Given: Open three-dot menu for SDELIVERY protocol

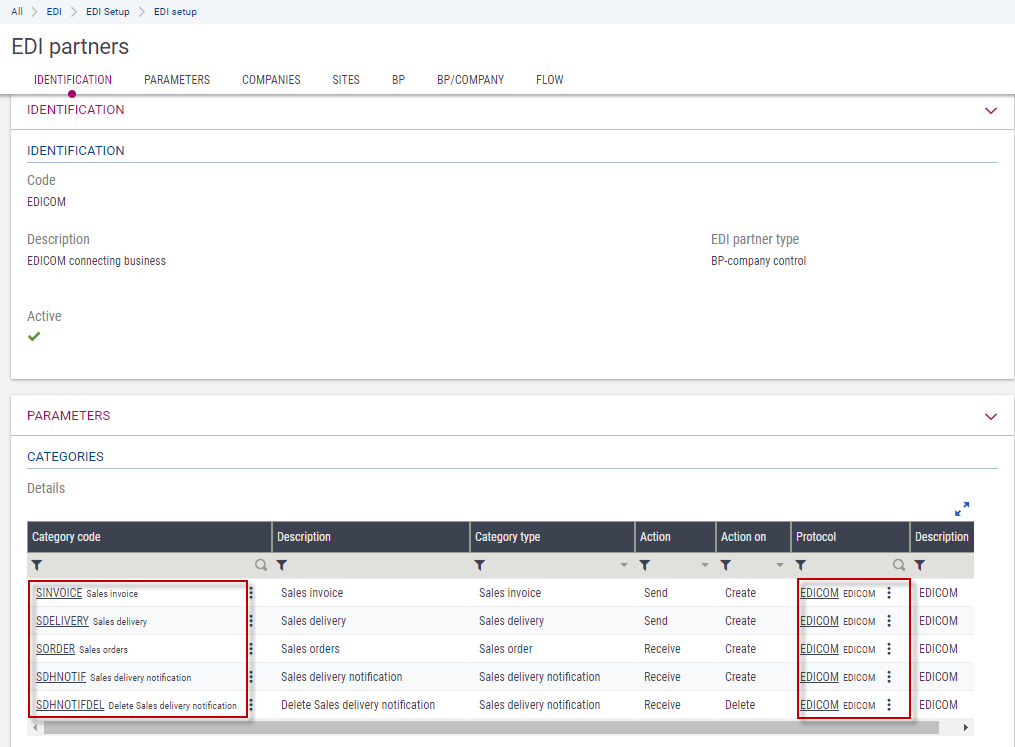Looking at the screenshot, I should (x=889, y=621).
